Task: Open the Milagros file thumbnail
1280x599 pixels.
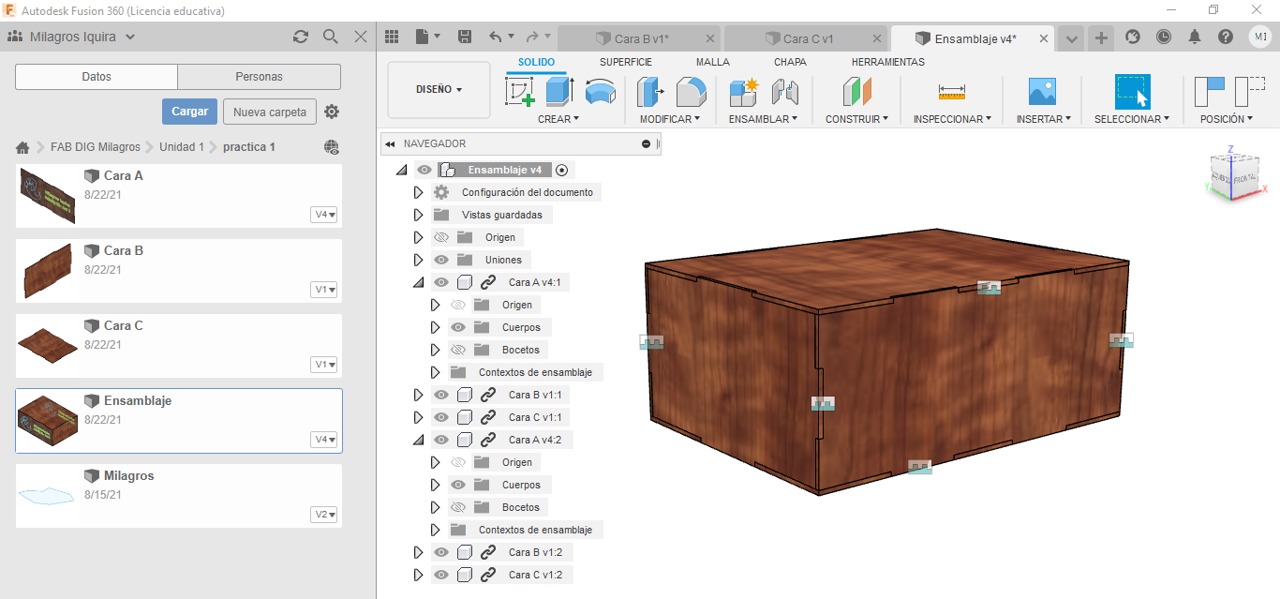Action: click(47, 495)
